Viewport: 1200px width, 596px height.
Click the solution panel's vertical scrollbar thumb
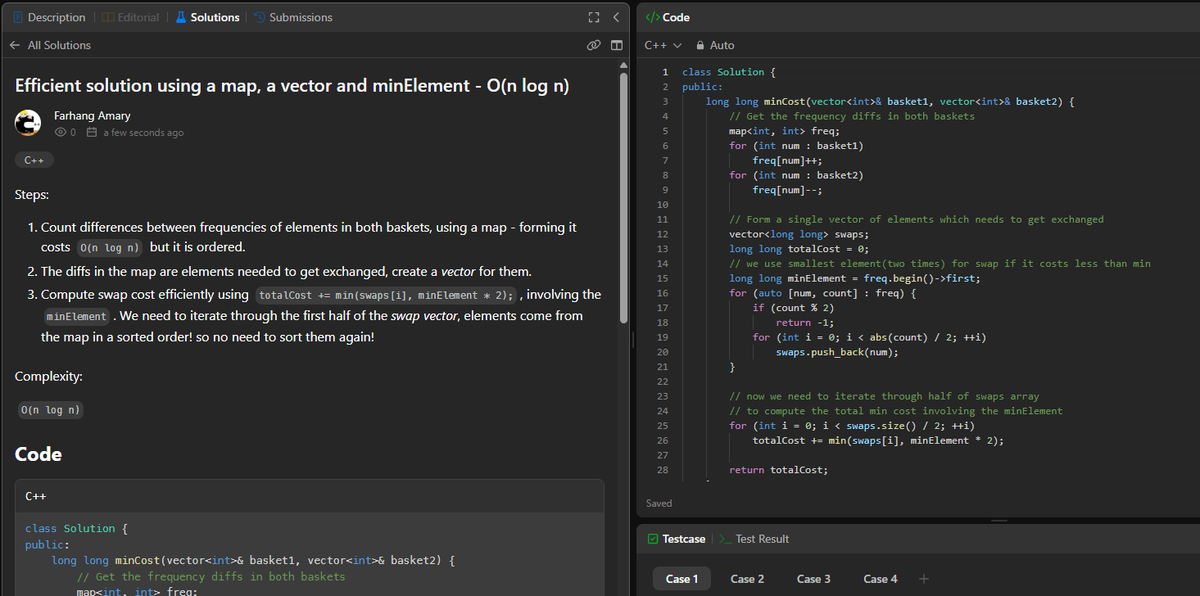pos(626,200)
